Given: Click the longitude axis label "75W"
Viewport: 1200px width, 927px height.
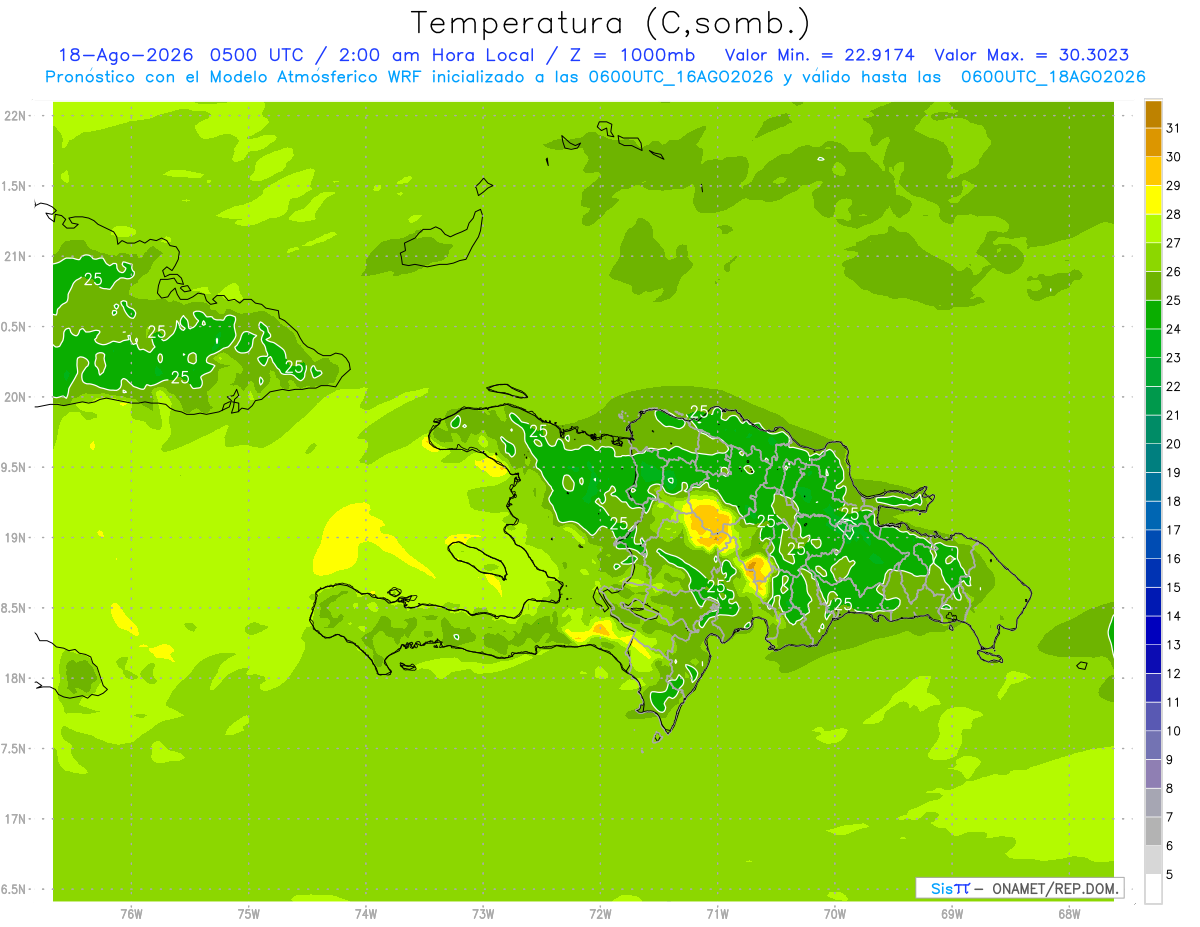Looking at the screenshot, I should 249,913.
